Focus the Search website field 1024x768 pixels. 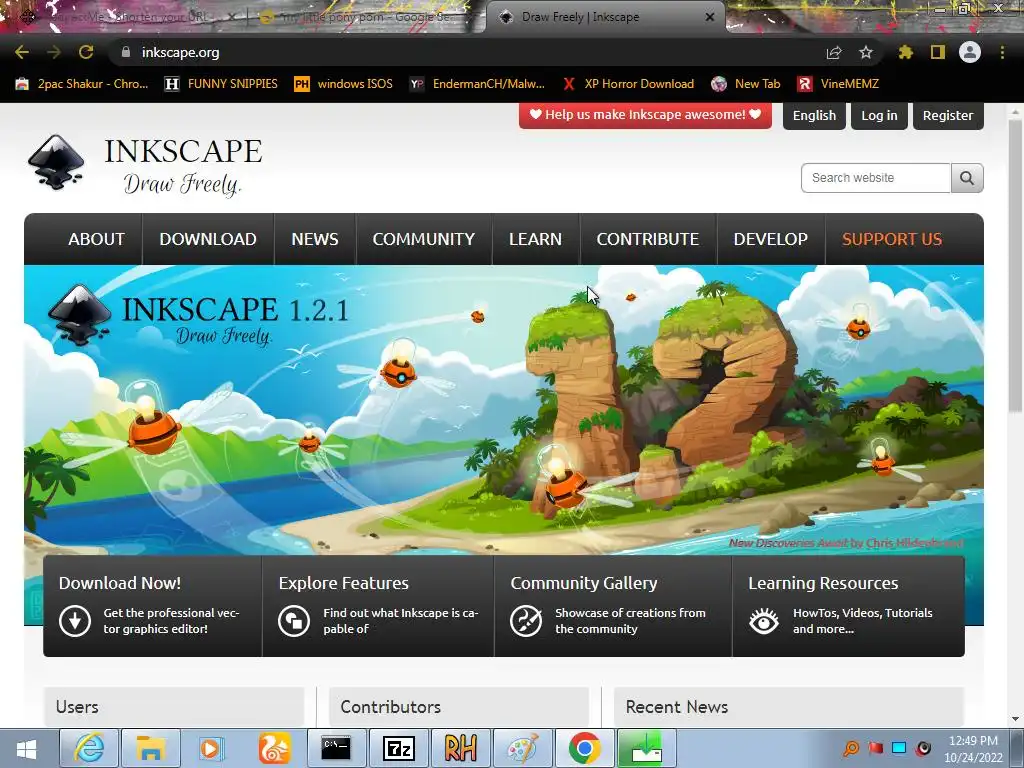(876, 178)
